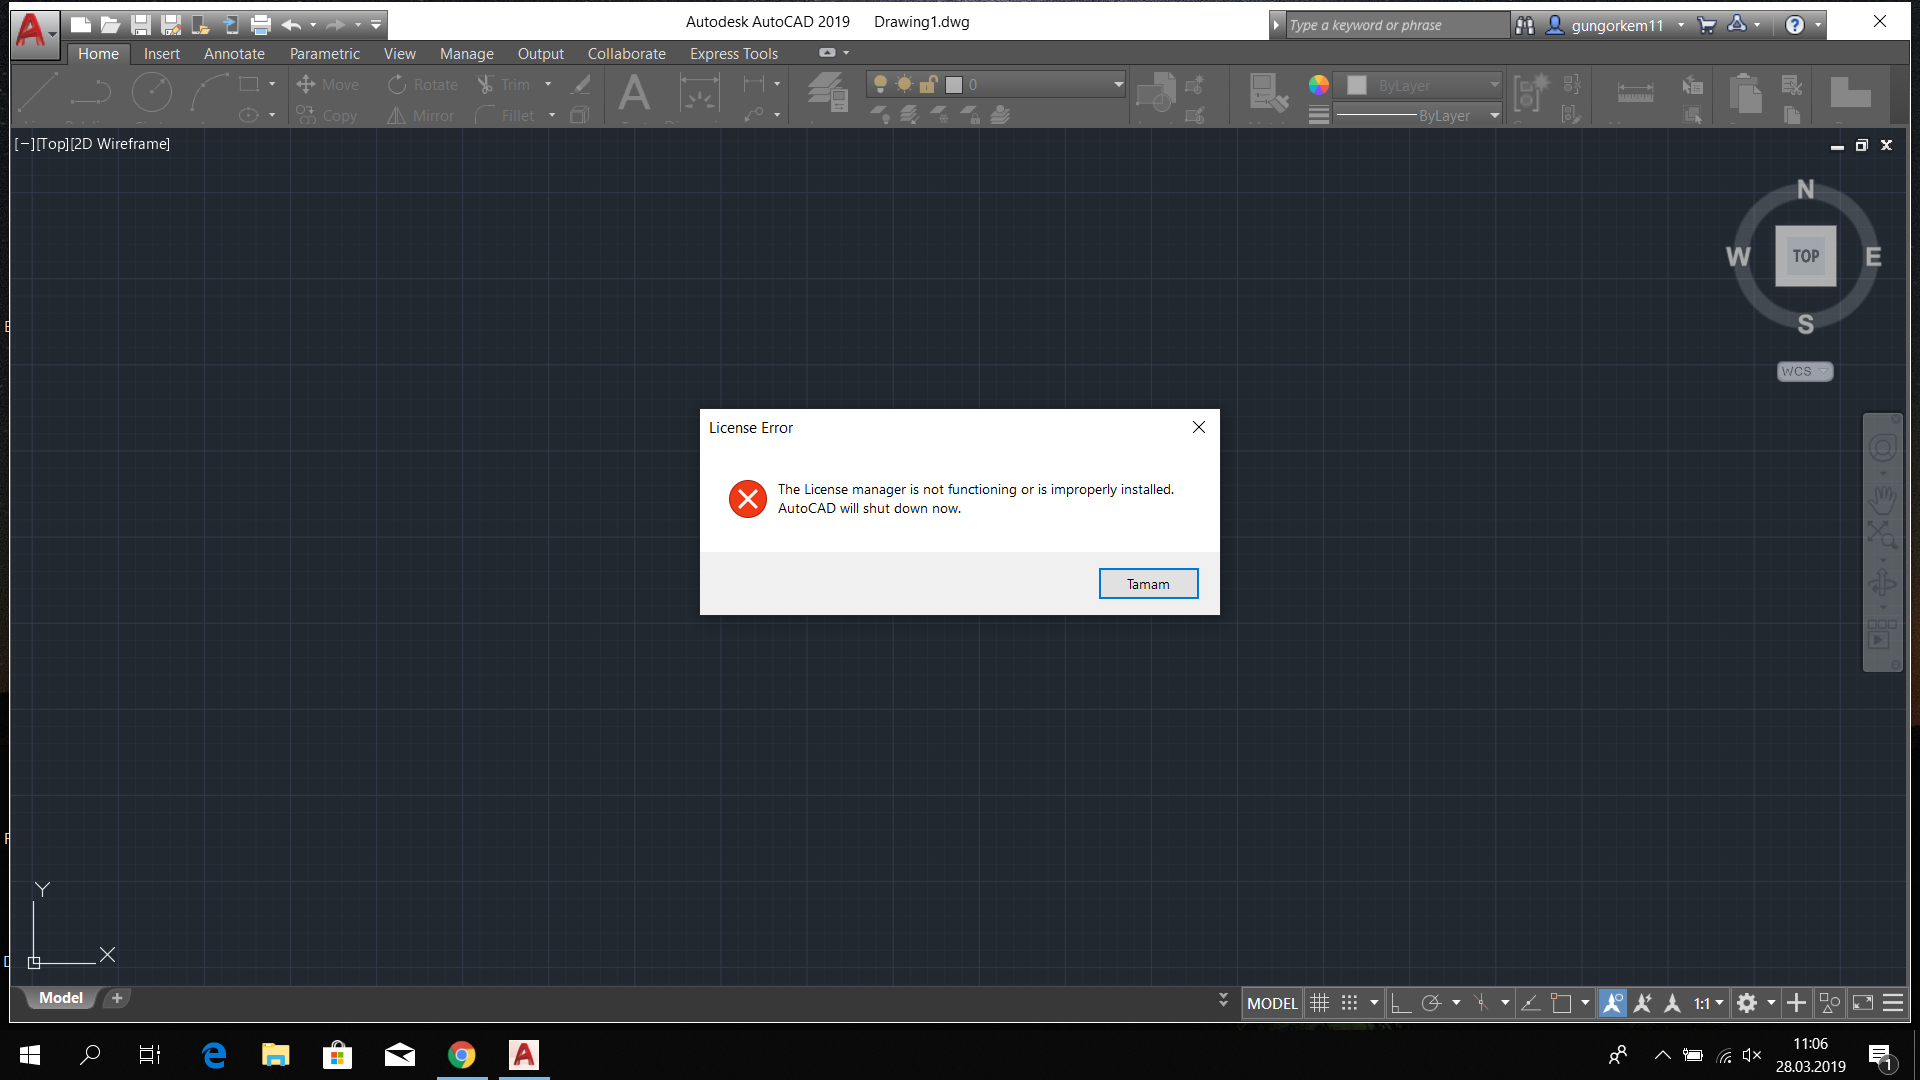Click in the keyword search field
This screenshot has width=1920, height=1080.
click(x=1397, y=25)
